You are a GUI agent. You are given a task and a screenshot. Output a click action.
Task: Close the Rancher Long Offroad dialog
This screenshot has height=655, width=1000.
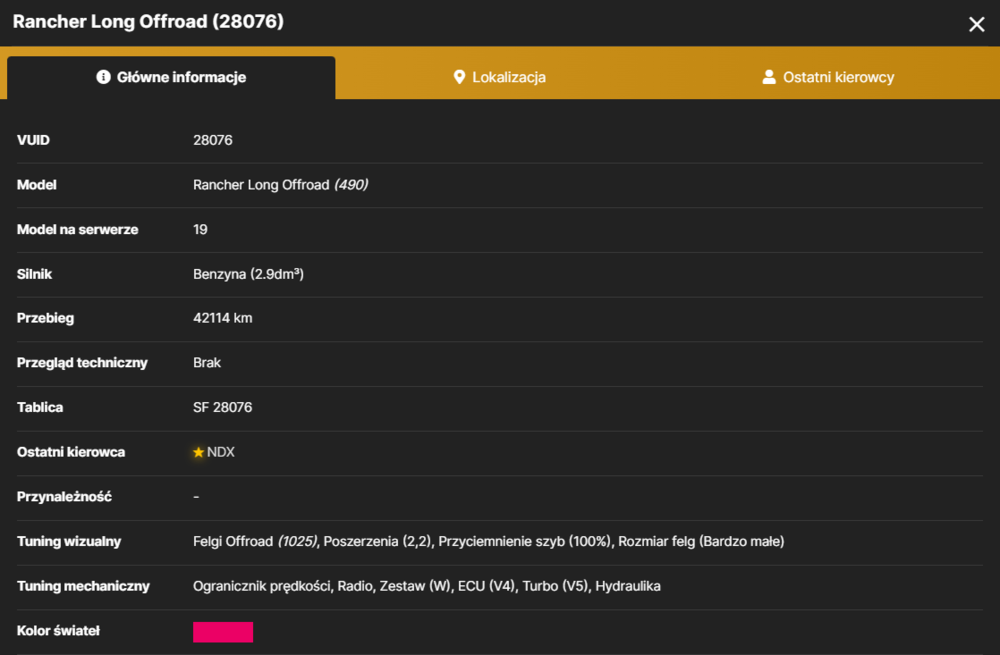click(976, 24)
